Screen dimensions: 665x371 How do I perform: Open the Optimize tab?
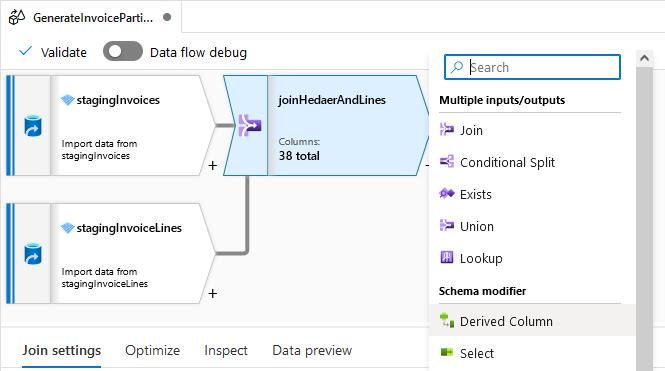152,351
